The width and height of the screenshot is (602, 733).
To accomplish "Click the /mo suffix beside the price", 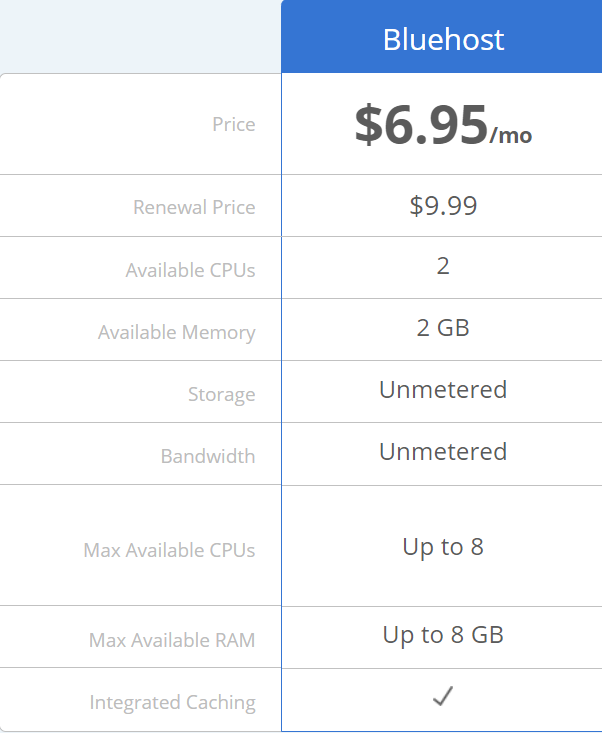I will point(511,136).
